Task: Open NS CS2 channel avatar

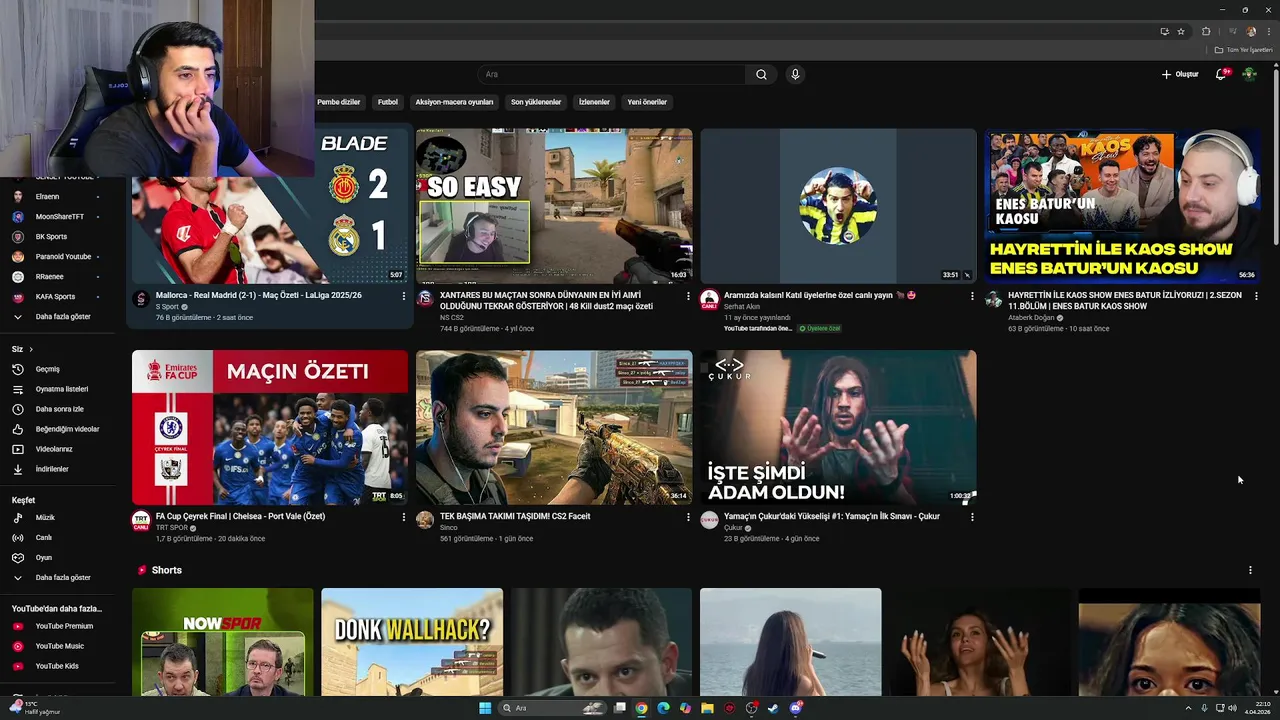Action: point(425,298)
